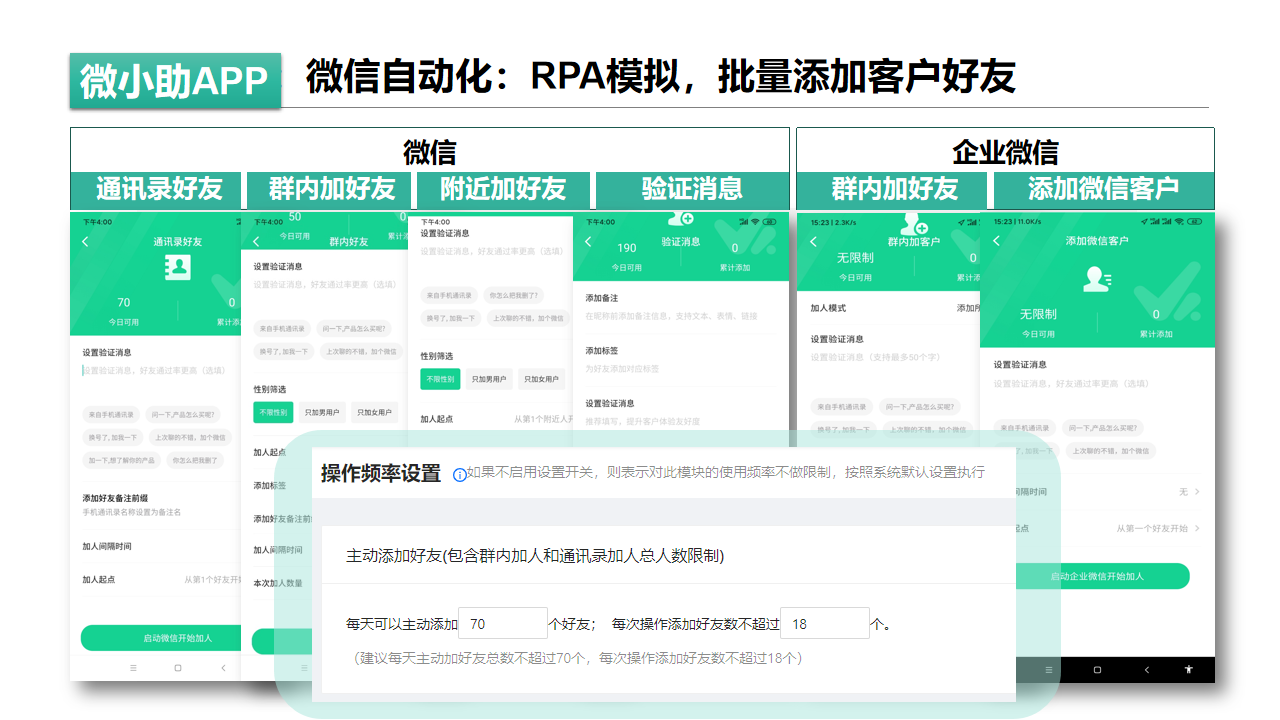The width and height of the screenshot is (1280, 720).
Task: Go back from the 验证消息 screen
Action: (588, 242)
